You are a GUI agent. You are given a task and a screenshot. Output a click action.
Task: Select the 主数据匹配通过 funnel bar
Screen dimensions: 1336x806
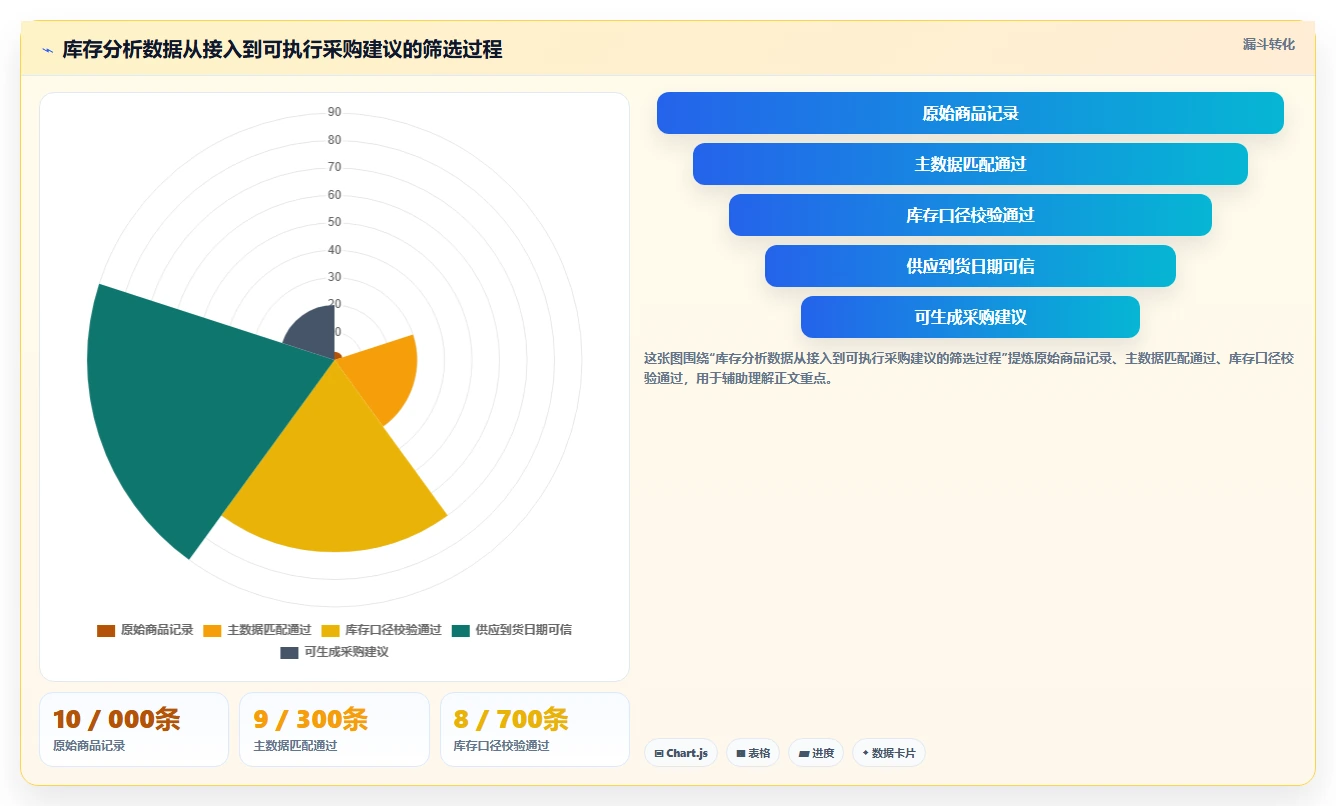click(x=970, y=164)
